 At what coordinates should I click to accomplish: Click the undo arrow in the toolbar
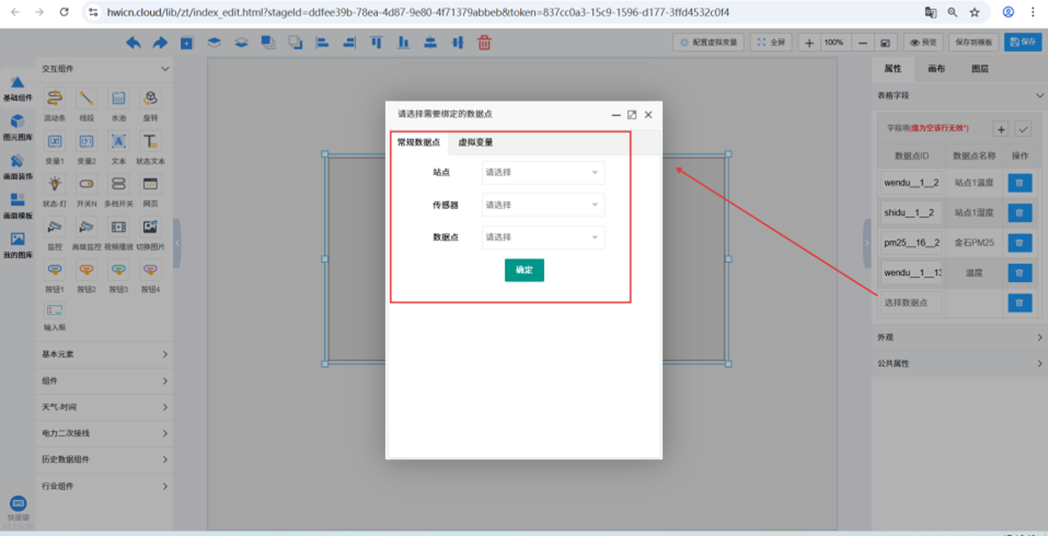pyautogui.click(x=133, y=43)
